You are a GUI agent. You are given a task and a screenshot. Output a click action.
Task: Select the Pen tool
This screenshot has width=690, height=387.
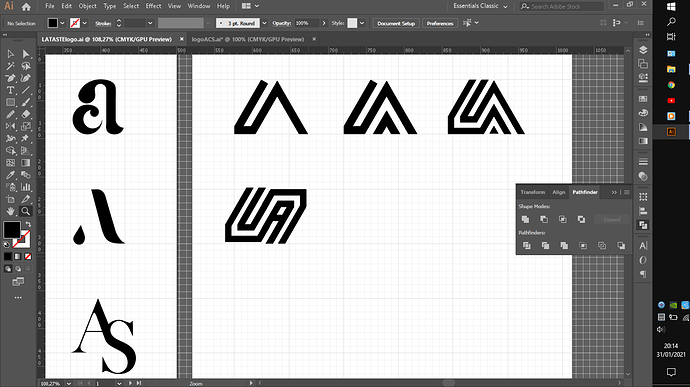[x=10, y=78]
